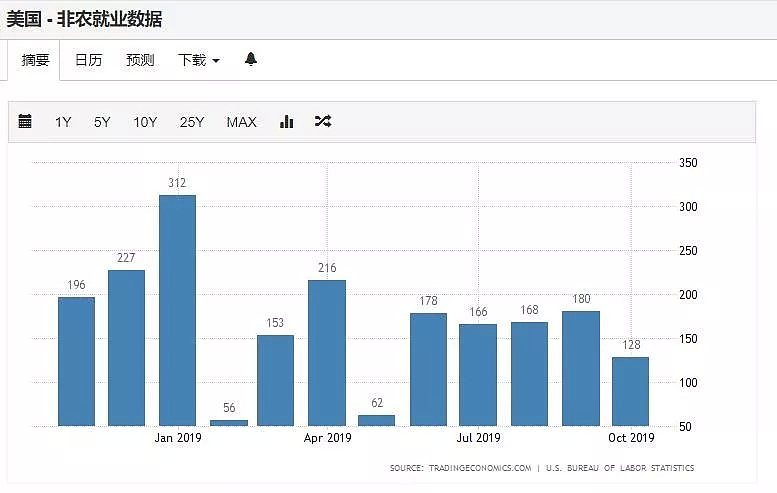This screenshot has width=777, height=493.
Task: Open the 下载 dropdown menu
Action: point(198,60)
